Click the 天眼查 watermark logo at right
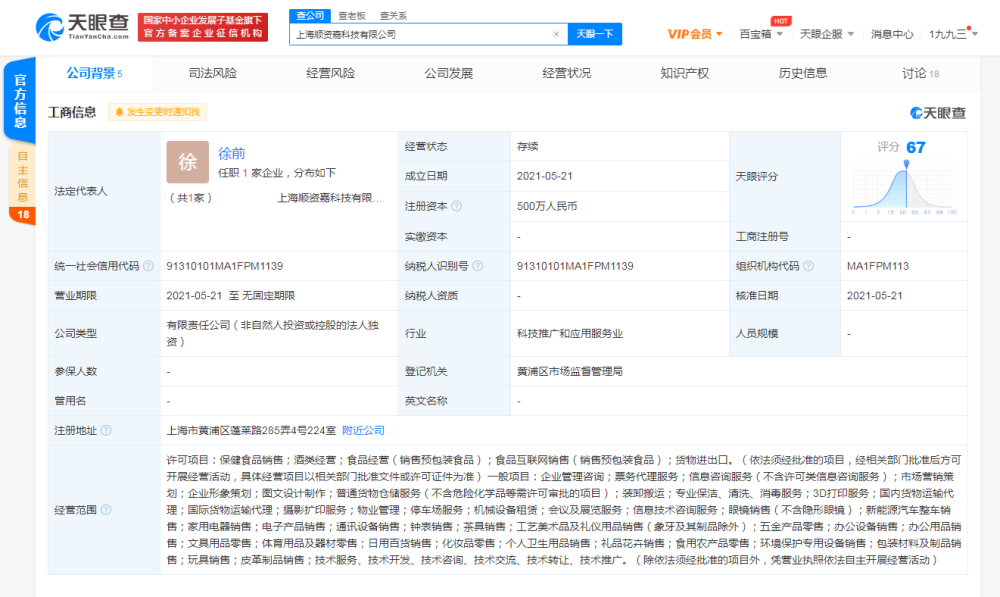1000x597 pixels. (x=938, y=113)
